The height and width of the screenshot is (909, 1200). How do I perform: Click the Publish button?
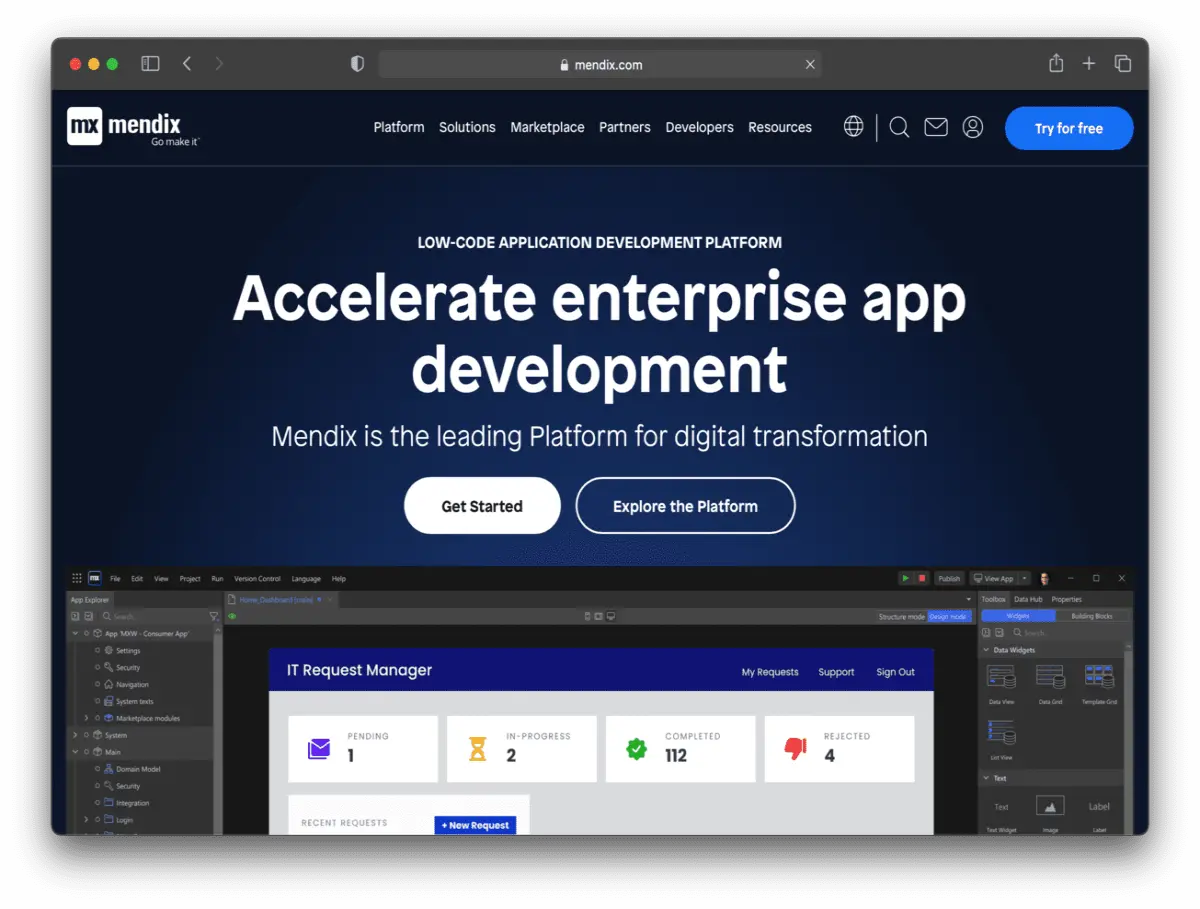tap(949, 578)
